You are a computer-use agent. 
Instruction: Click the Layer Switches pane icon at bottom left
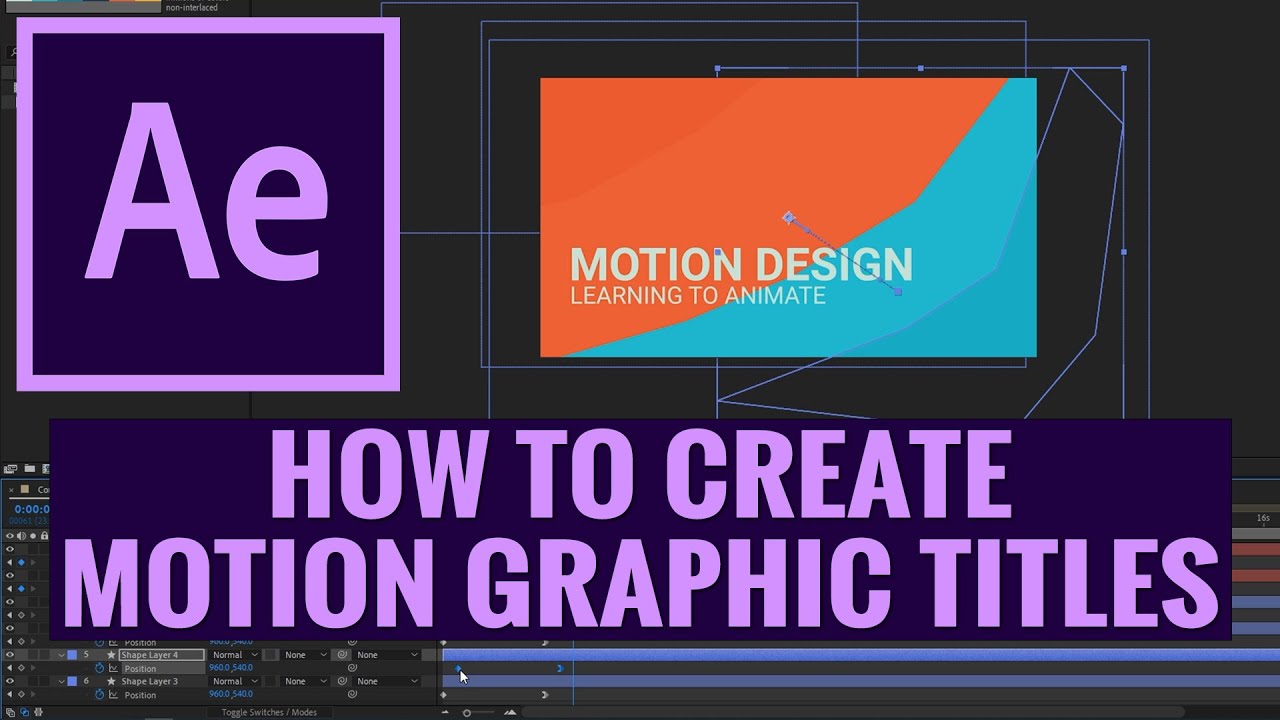[x=10, y=712]
